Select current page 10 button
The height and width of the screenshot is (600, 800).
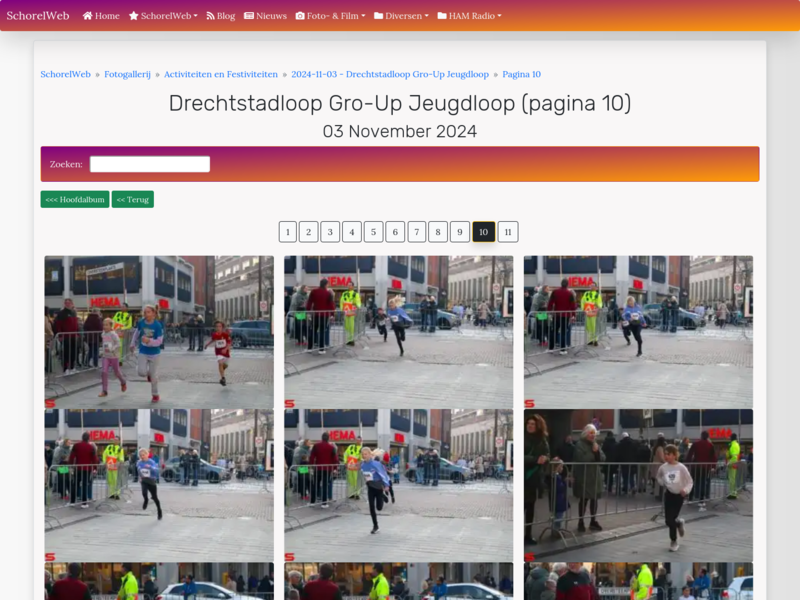pos(484,232)
